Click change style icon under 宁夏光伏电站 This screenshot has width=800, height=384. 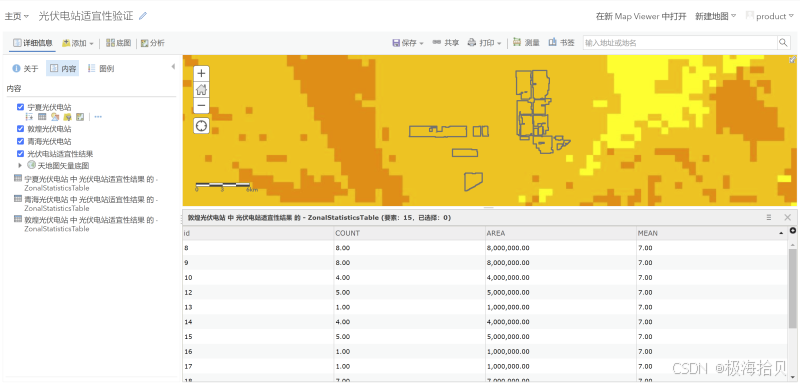55,117
